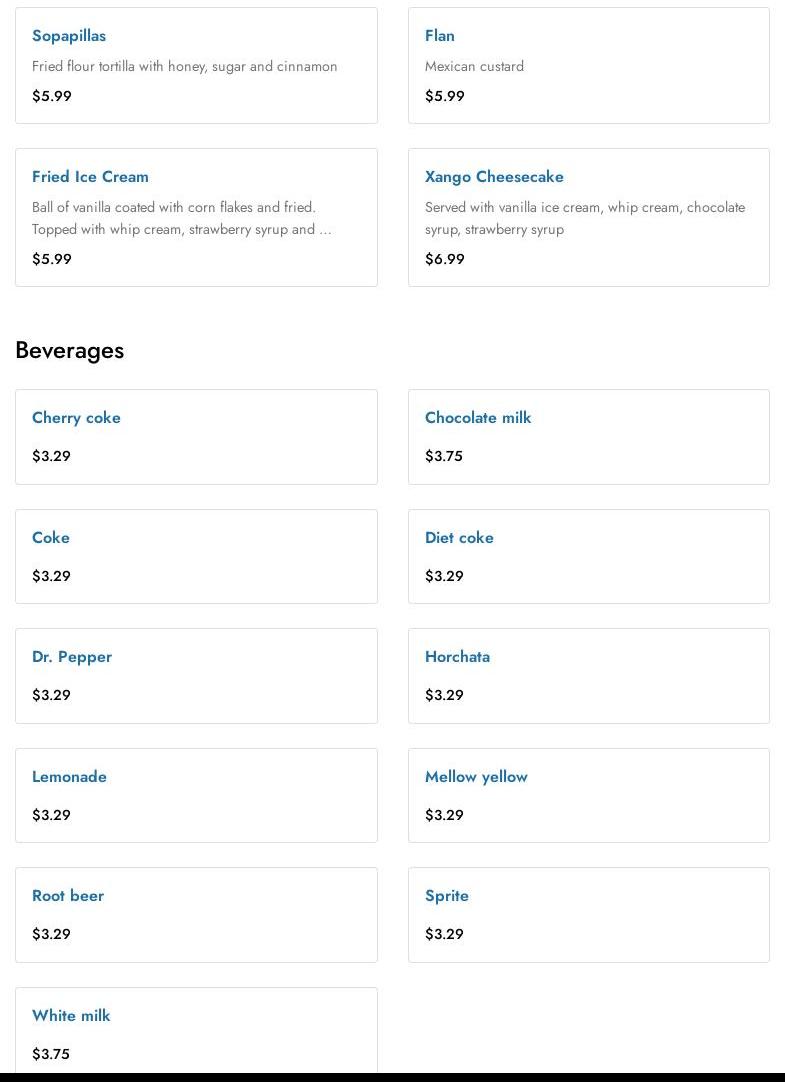Select the Cherry coke beverage
785x1082 pixels.
click(76, 418)
